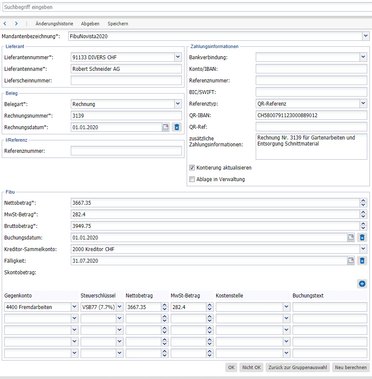Screen dimensions: 372x379
Task: Open Bankverbindung dropdown
Action: click(363, 57)
